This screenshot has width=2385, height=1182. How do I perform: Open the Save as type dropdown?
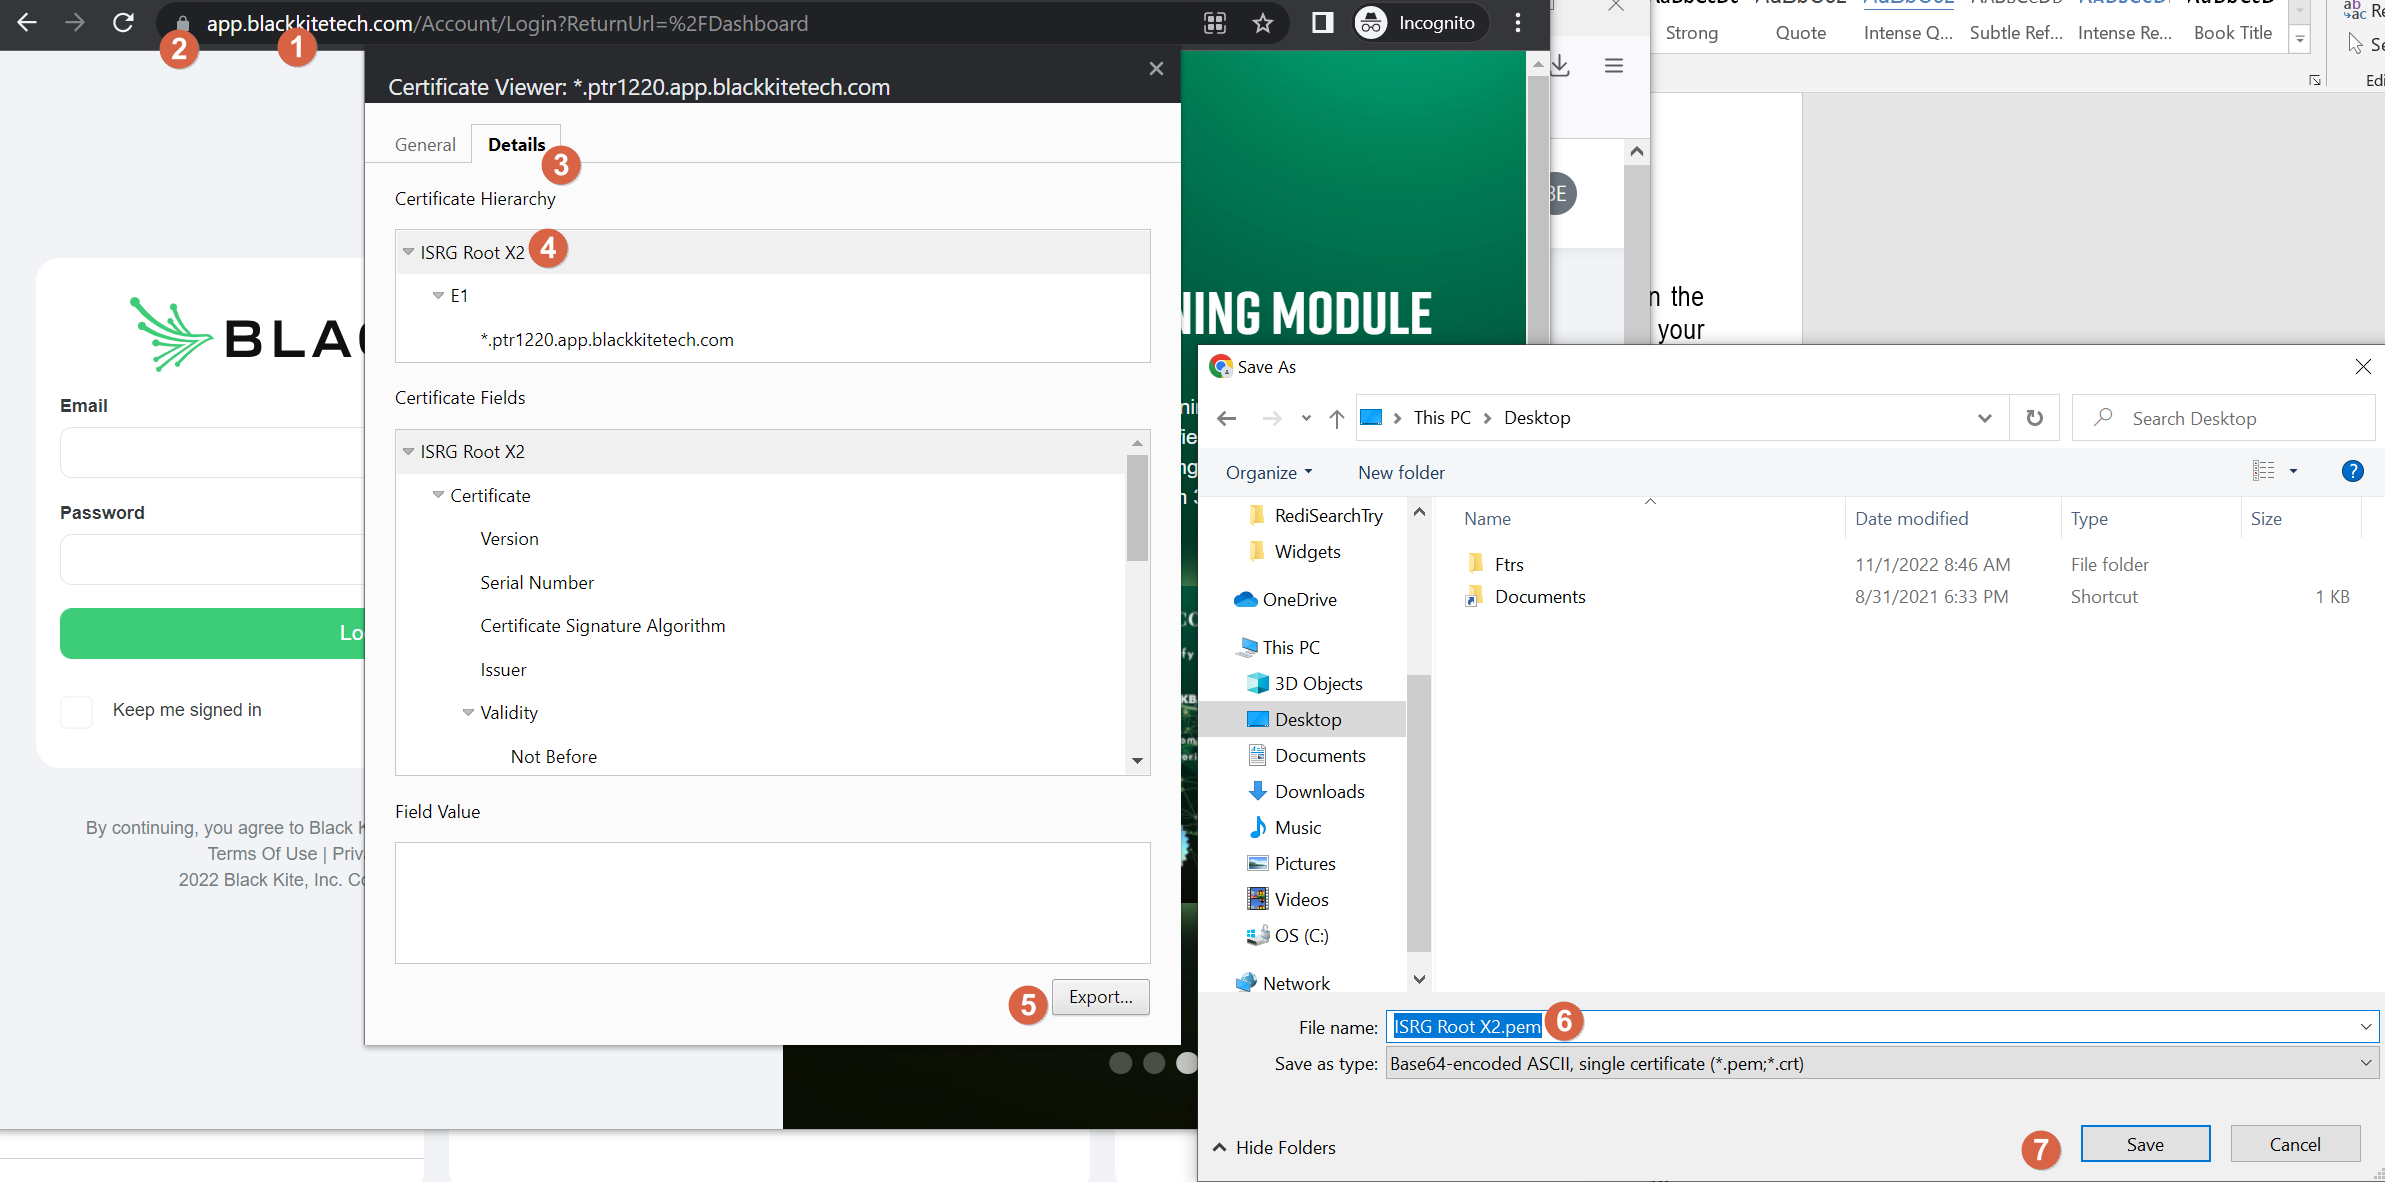[x=2366, y=1063]
